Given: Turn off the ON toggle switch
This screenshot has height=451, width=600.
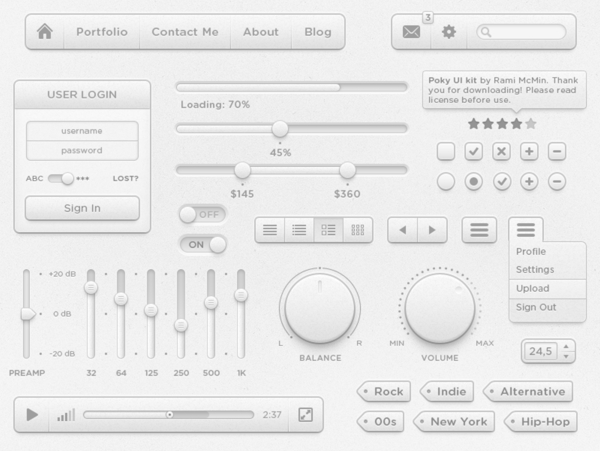Looking at the screenshot, I should pyautogui.click(x=203, y=244).
